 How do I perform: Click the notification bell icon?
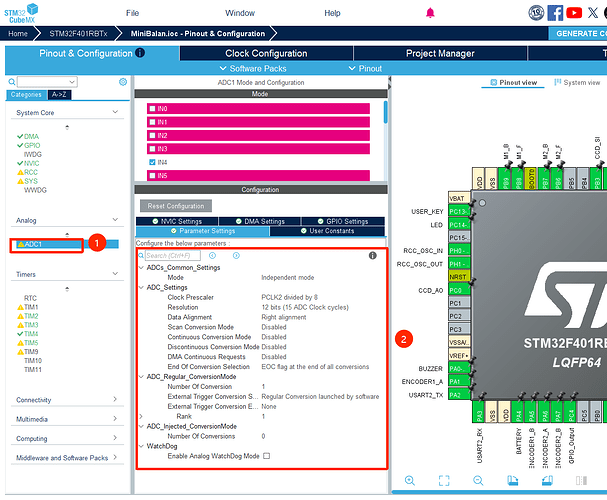click(x=430, y=13)
